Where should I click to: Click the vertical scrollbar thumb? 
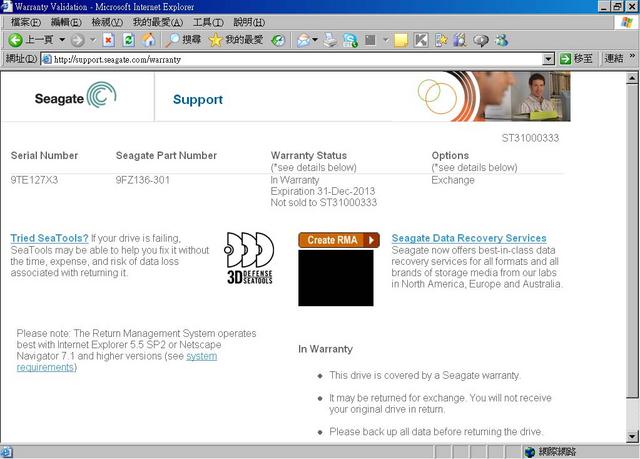click(632, 240)
